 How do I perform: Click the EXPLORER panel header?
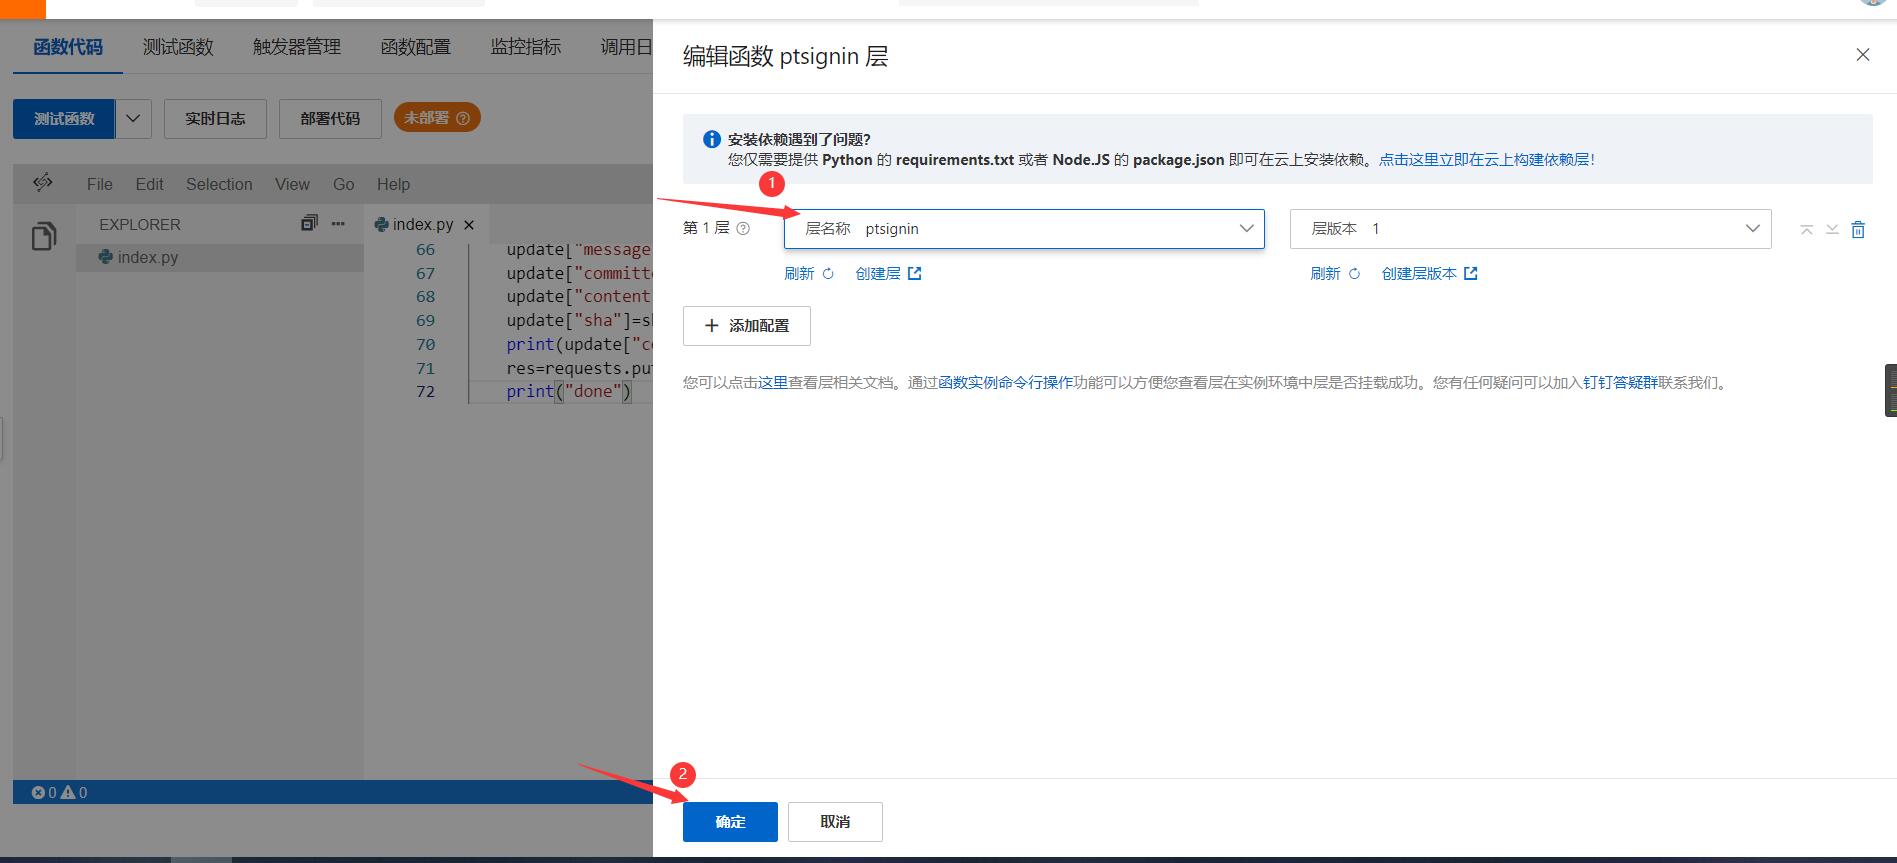[x=140, y=225]
